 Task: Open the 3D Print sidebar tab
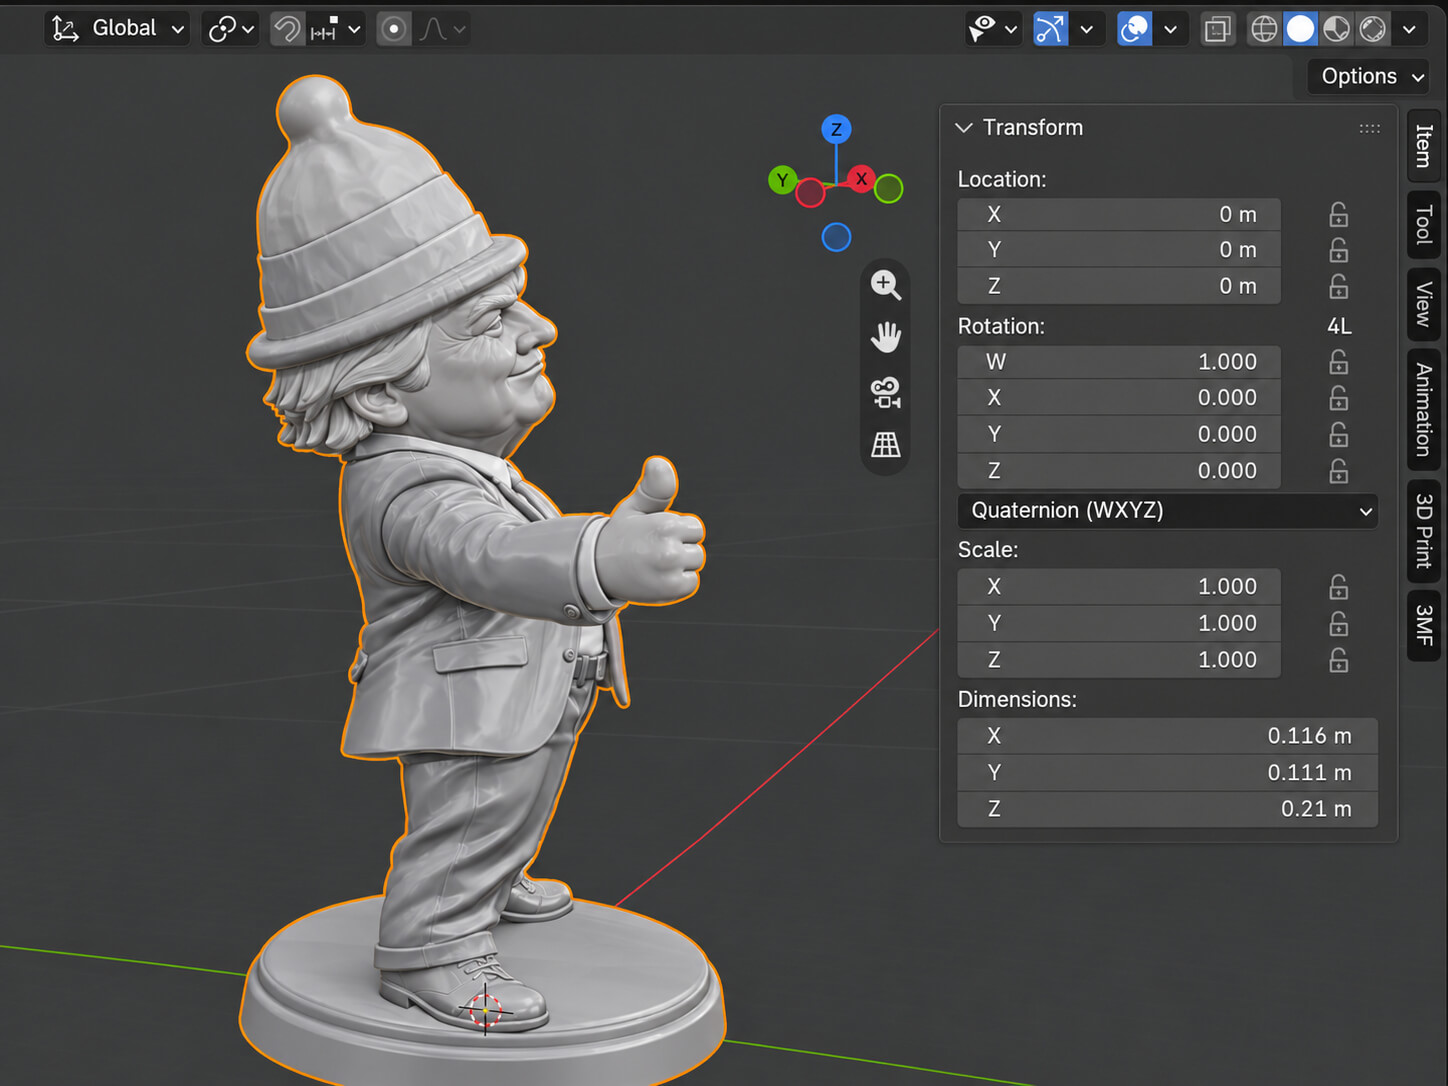pyautogui.click(x=1424, y=531)
